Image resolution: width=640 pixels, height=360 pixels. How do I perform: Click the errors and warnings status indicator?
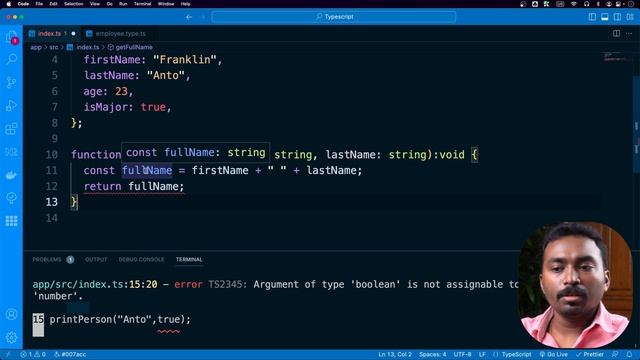[33, 354]
